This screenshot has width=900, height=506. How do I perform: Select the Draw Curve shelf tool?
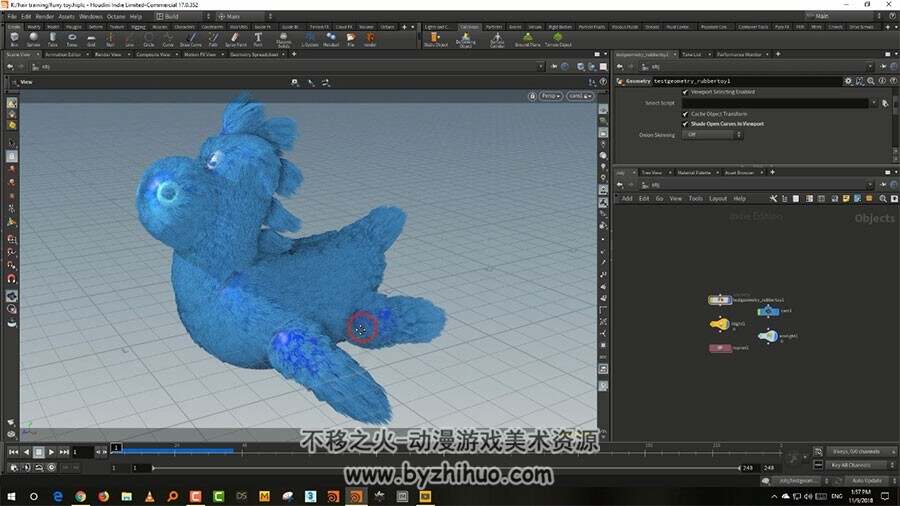click(x=191, y=39)
